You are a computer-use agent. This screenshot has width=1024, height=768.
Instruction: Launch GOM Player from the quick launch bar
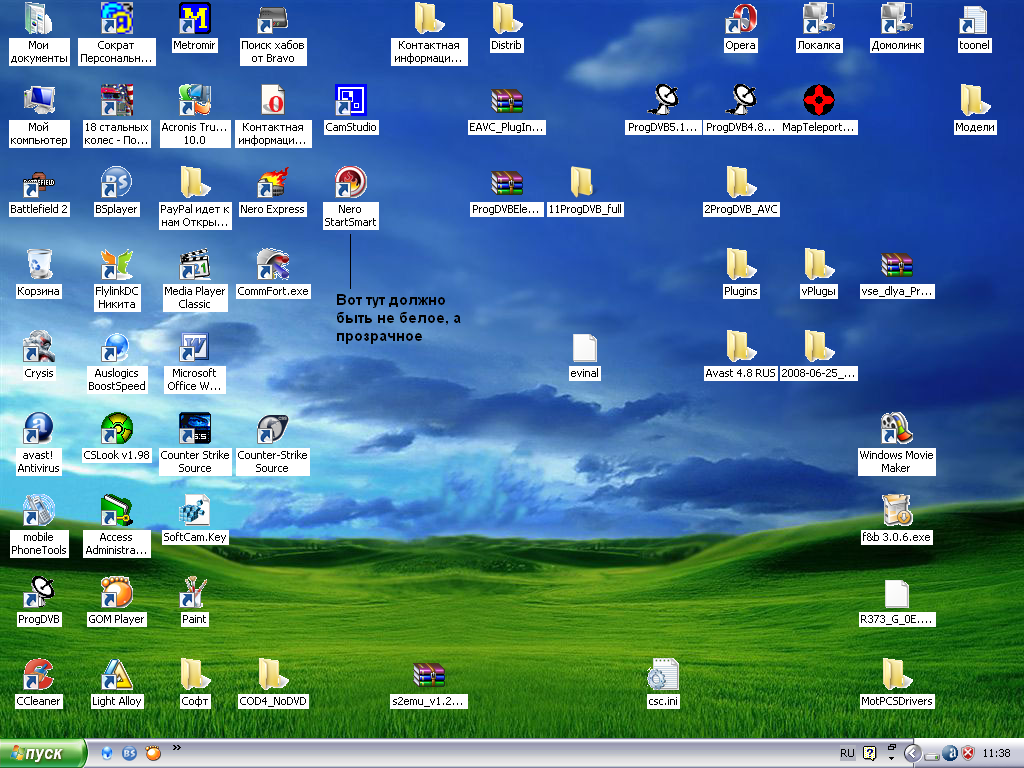153,753
